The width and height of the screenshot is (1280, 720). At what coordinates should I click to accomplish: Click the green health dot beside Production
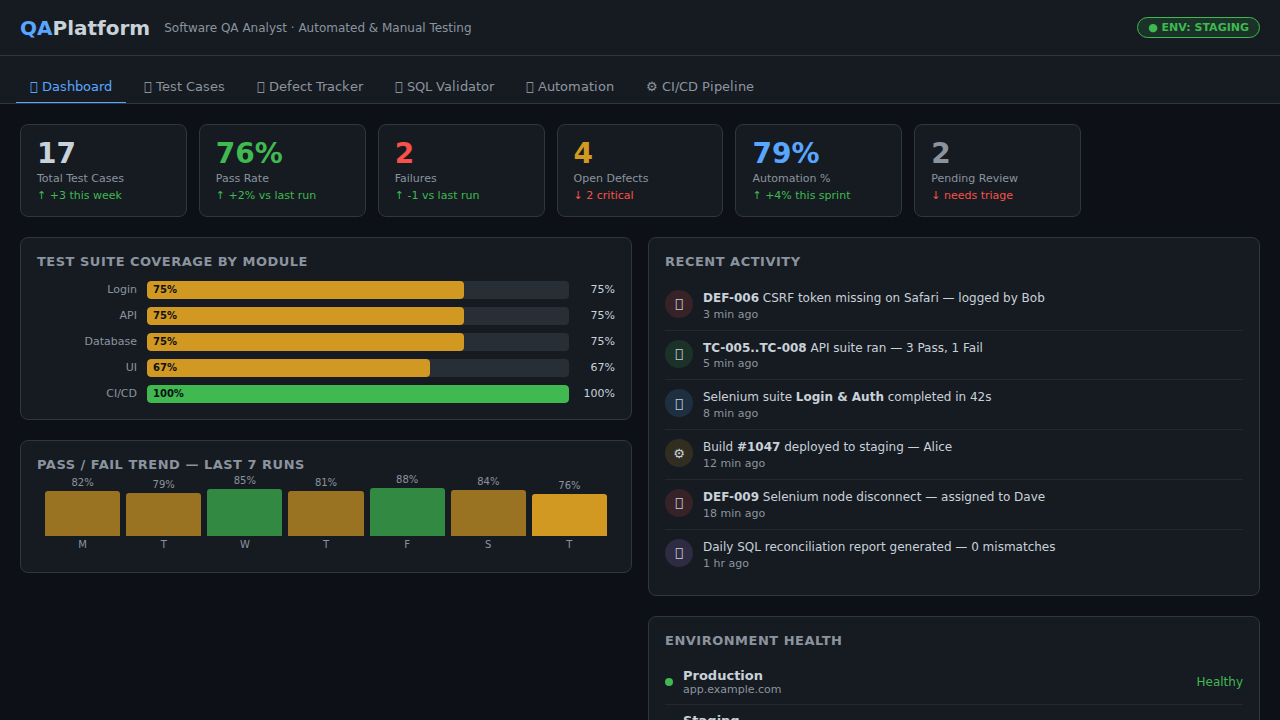pyautogui.click(x=668, y=681)
